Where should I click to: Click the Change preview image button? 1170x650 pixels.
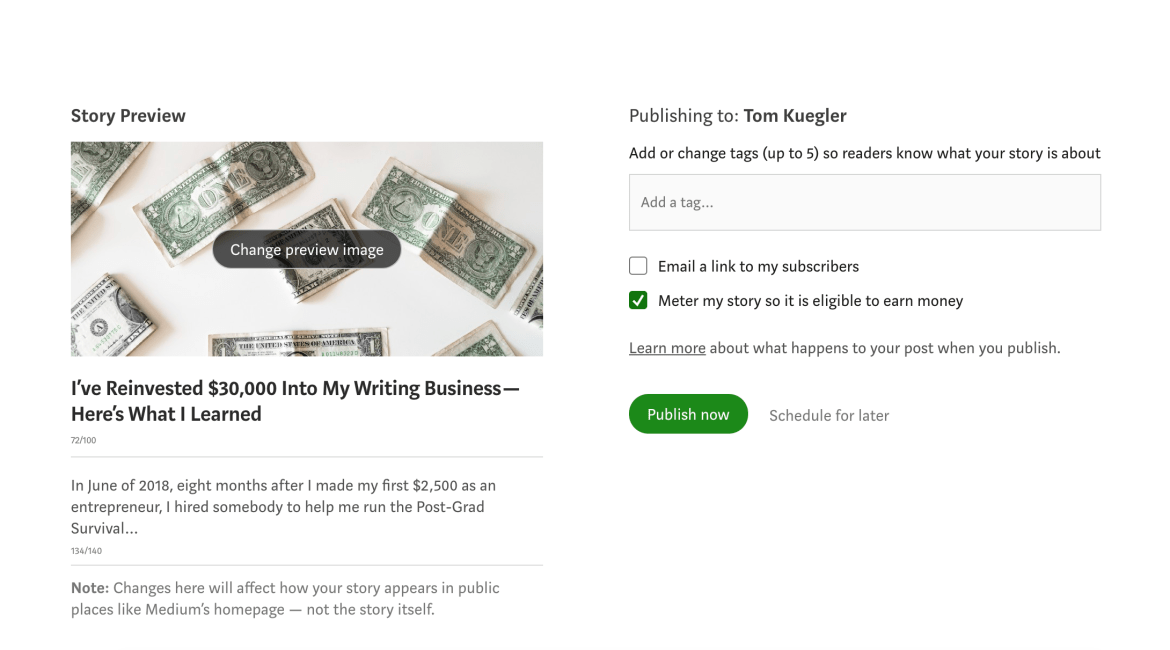point(306,250)
